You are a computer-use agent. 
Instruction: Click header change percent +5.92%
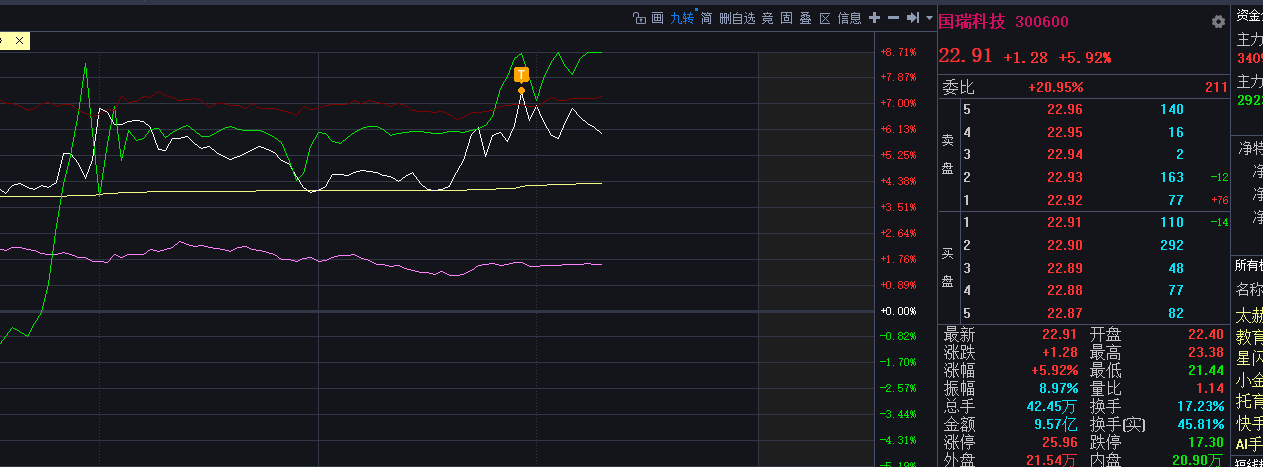tap(1085, 58)
